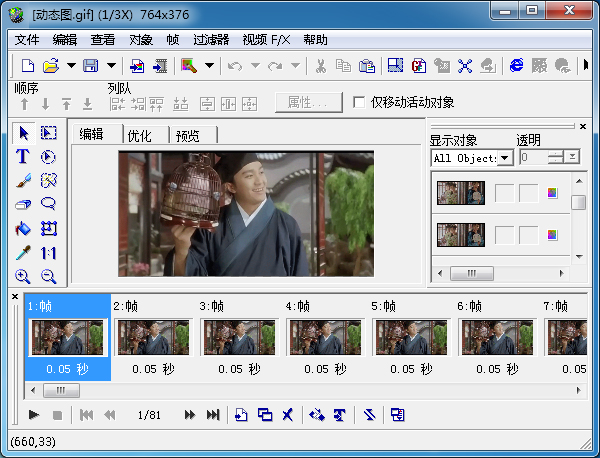Go to next frame button
Viewport: 600px width, 458px height.
189,414
